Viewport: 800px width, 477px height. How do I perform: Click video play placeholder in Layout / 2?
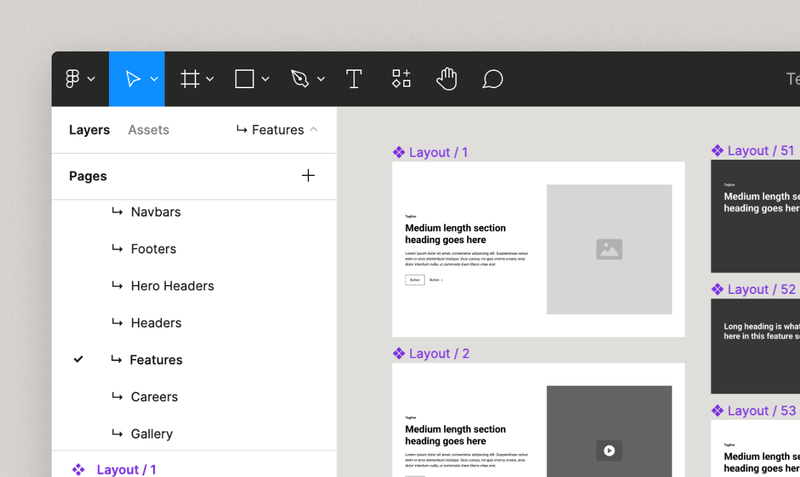(x=609, y=450)
